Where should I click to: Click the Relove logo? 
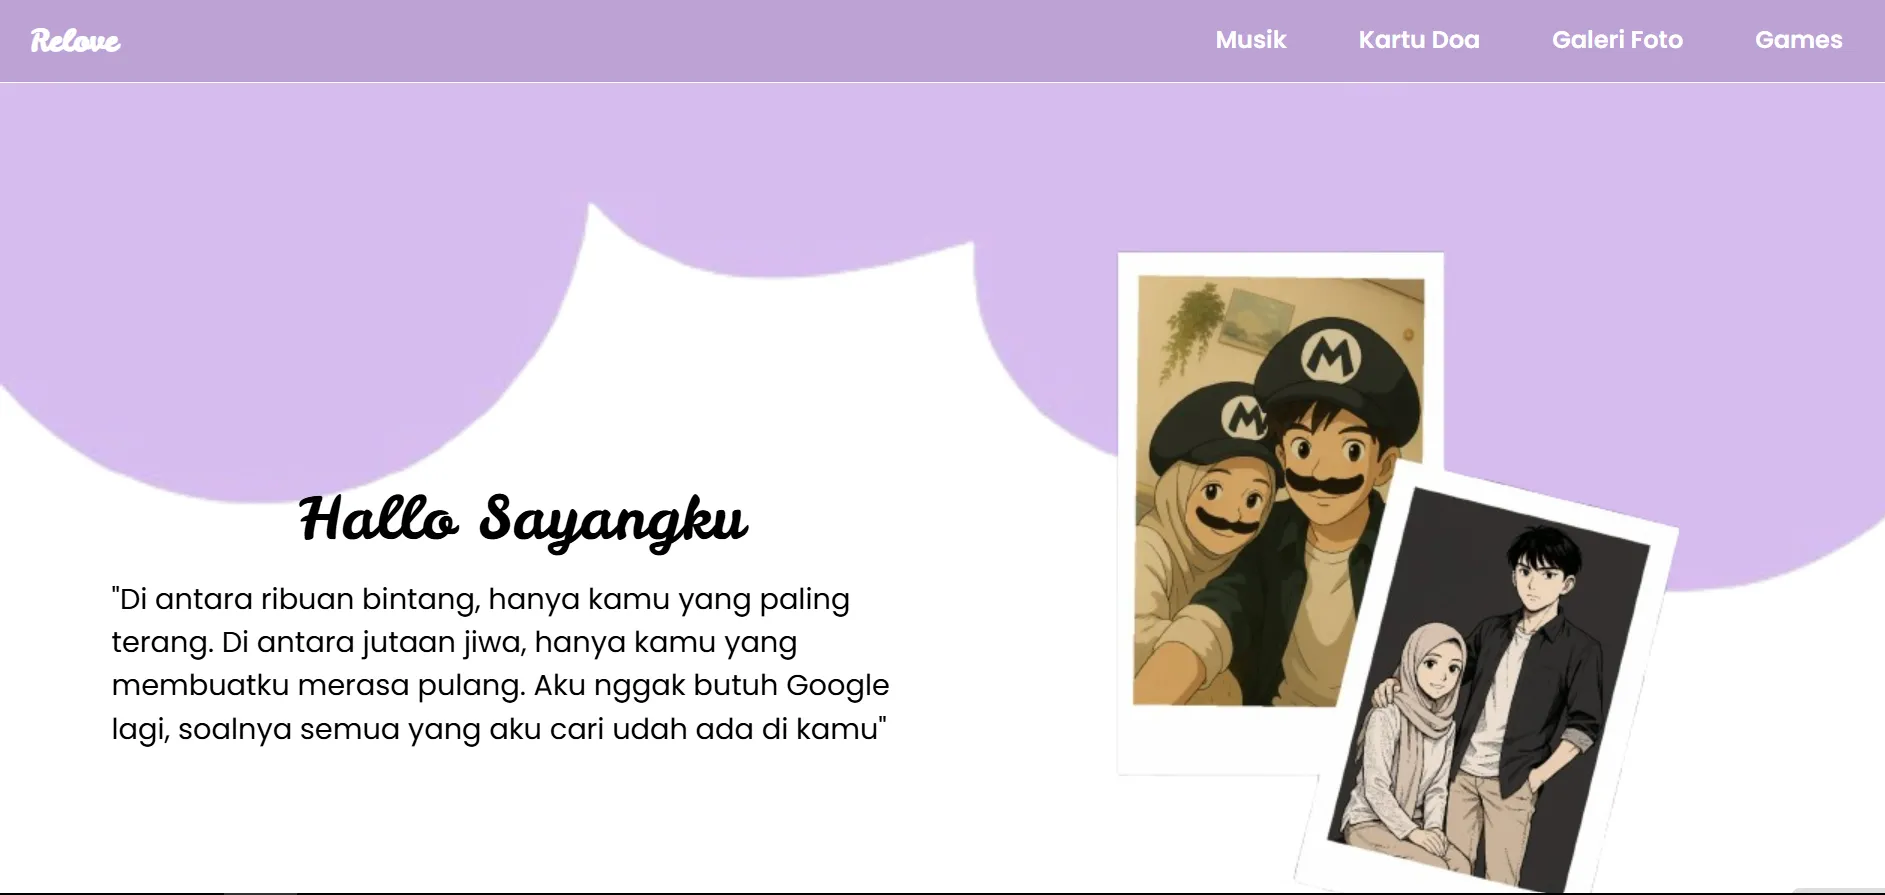point(75,41)
